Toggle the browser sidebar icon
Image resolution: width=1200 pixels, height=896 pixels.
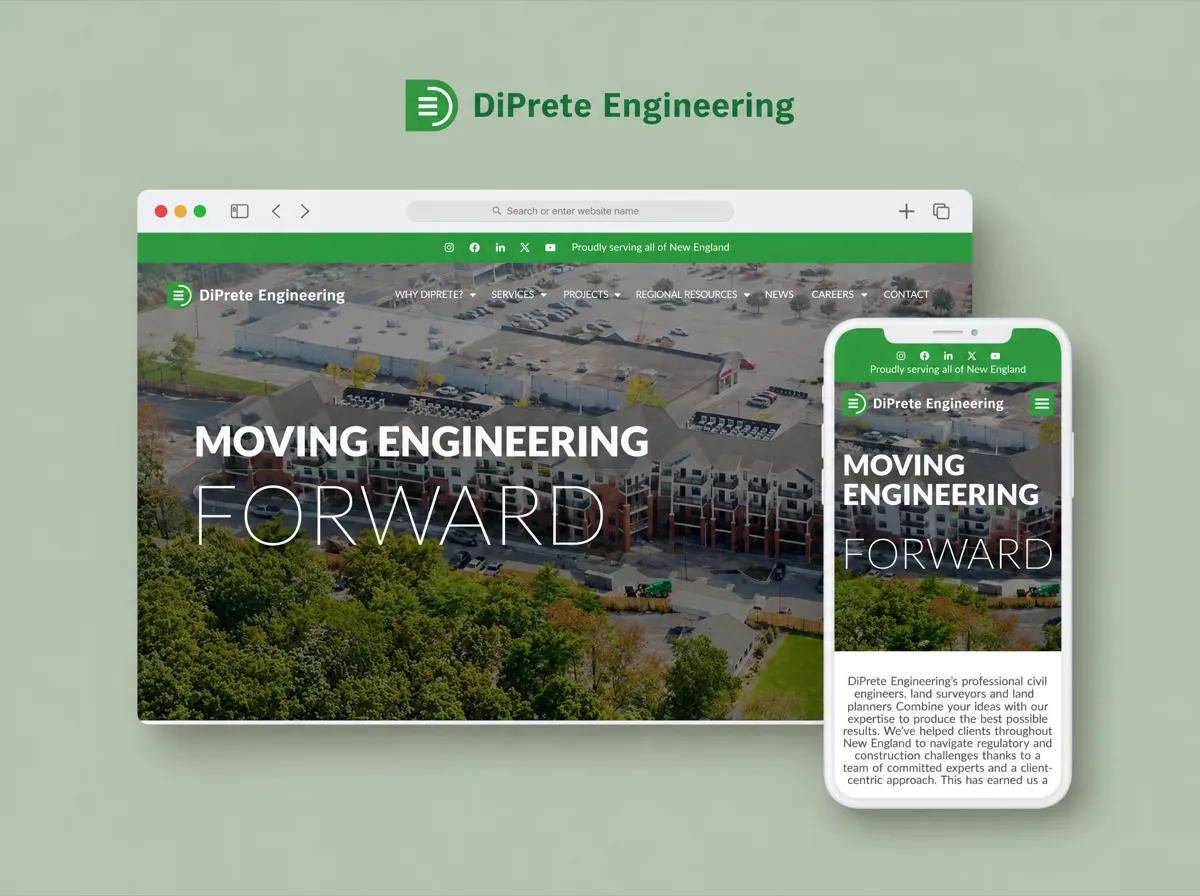coord(239,211)
